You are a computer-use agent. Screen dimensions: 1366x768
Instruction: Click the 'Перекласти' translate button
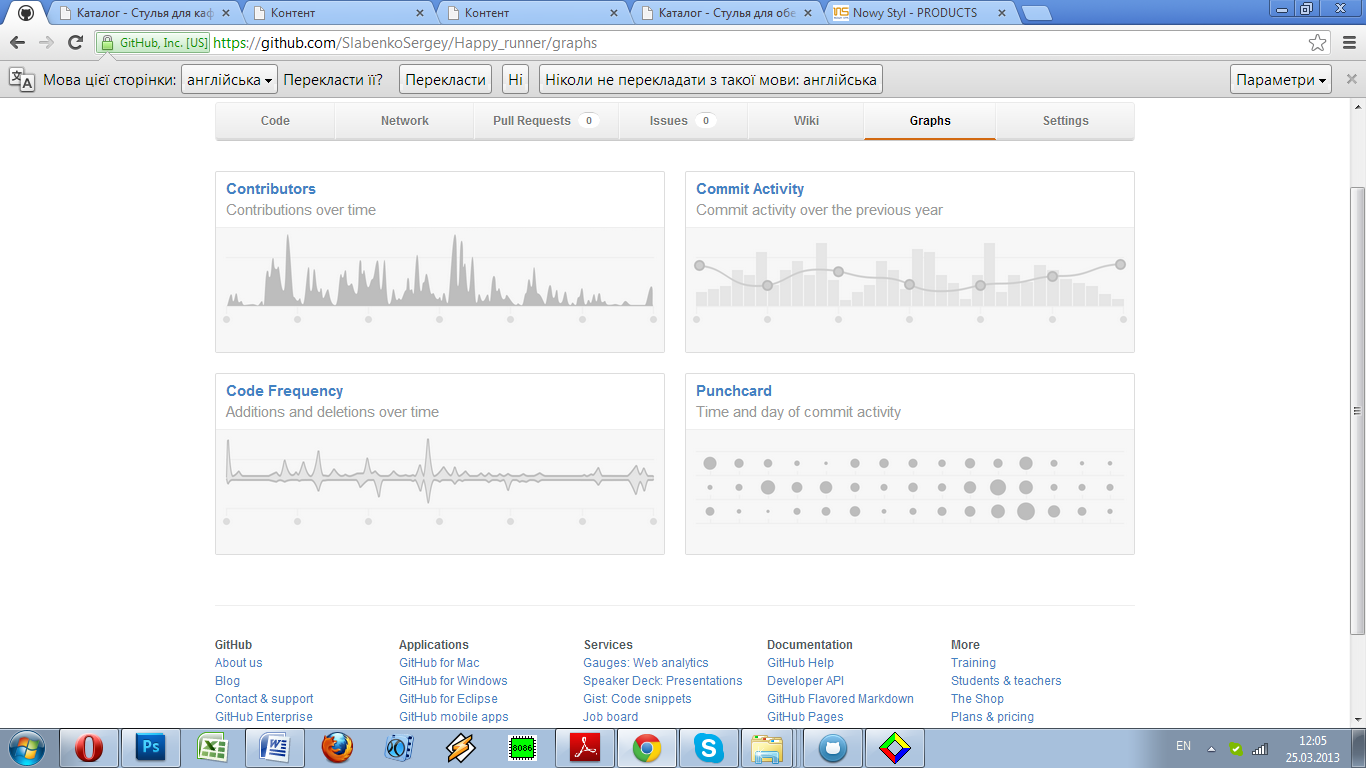[x=446, y=80]
